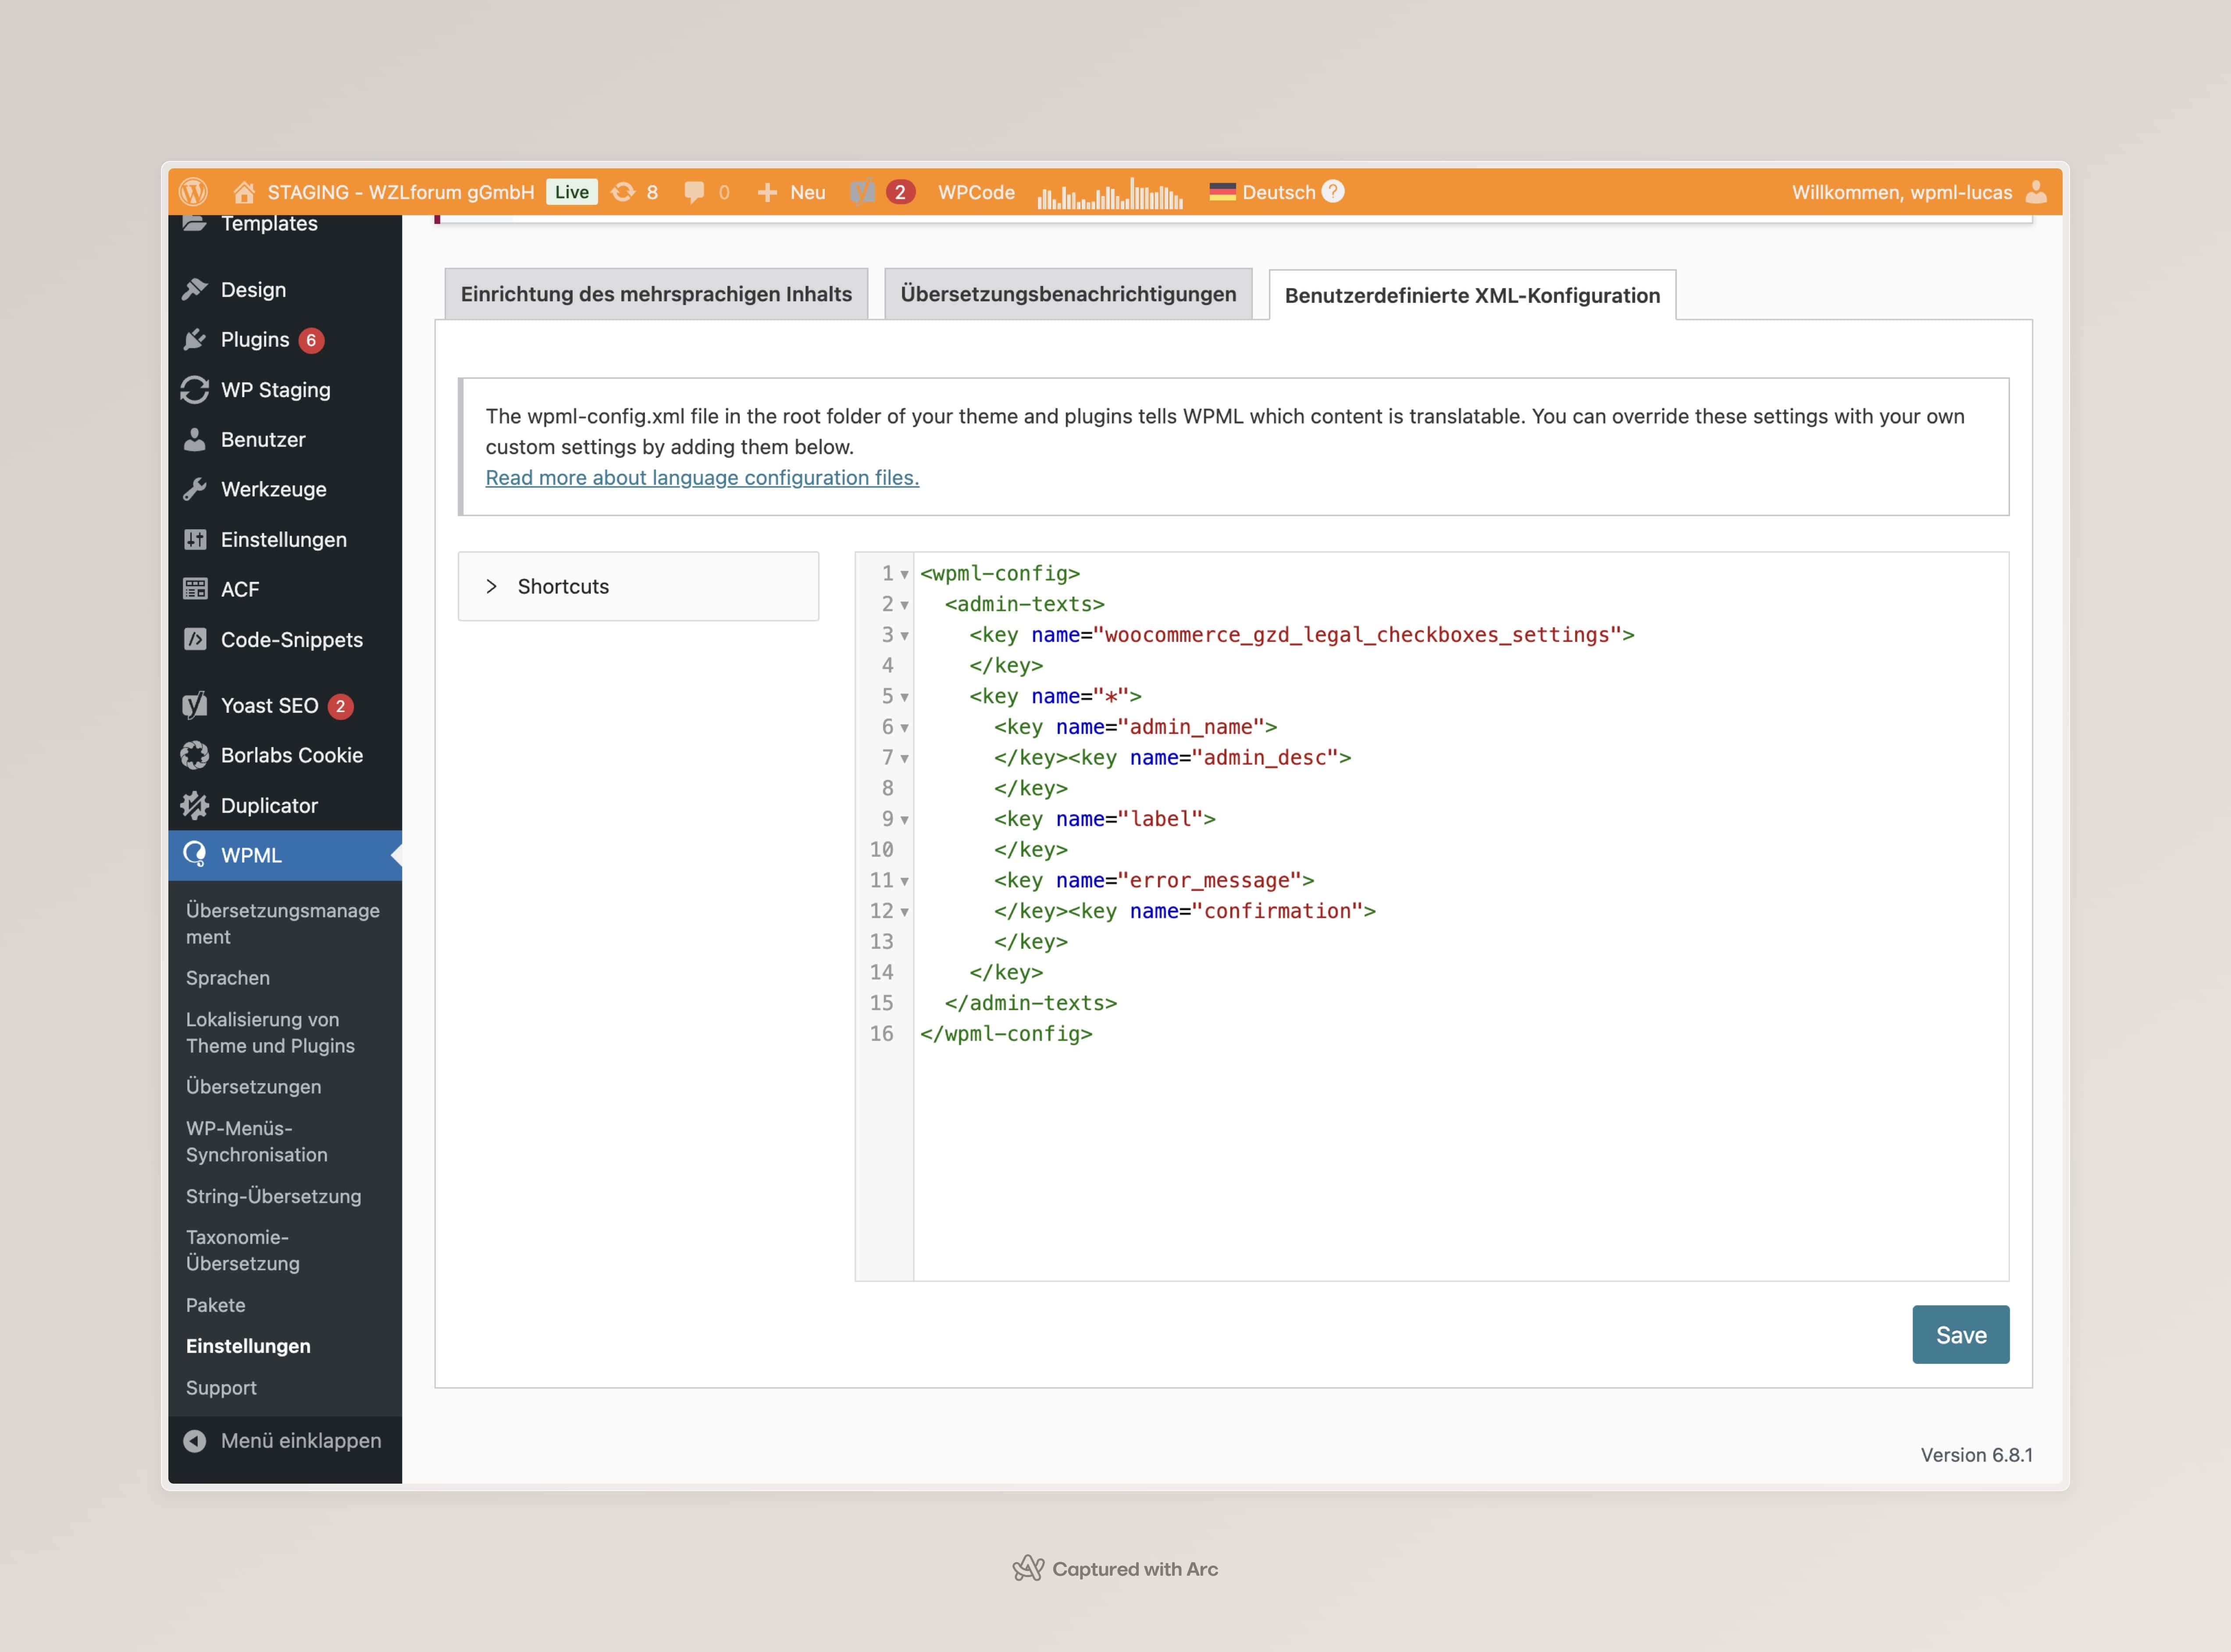Collapse fold arrow on line 6
This screenshot has height=1652, width=2231.
click(904, 728)
